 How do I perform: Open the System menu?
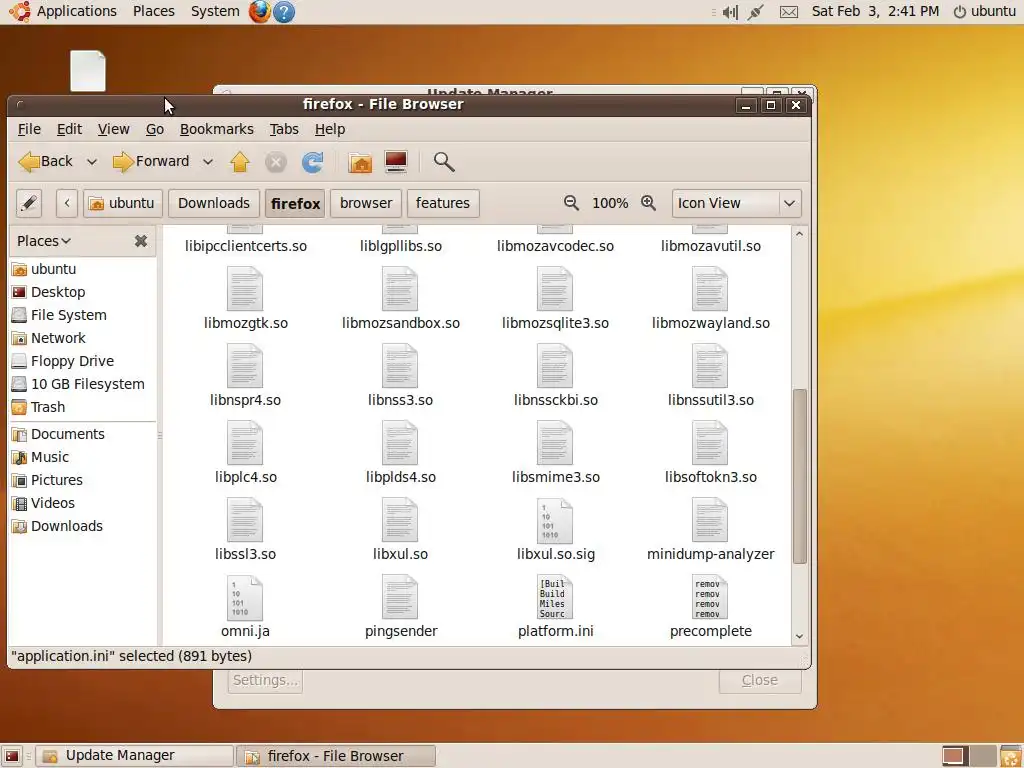pos(215,11)
